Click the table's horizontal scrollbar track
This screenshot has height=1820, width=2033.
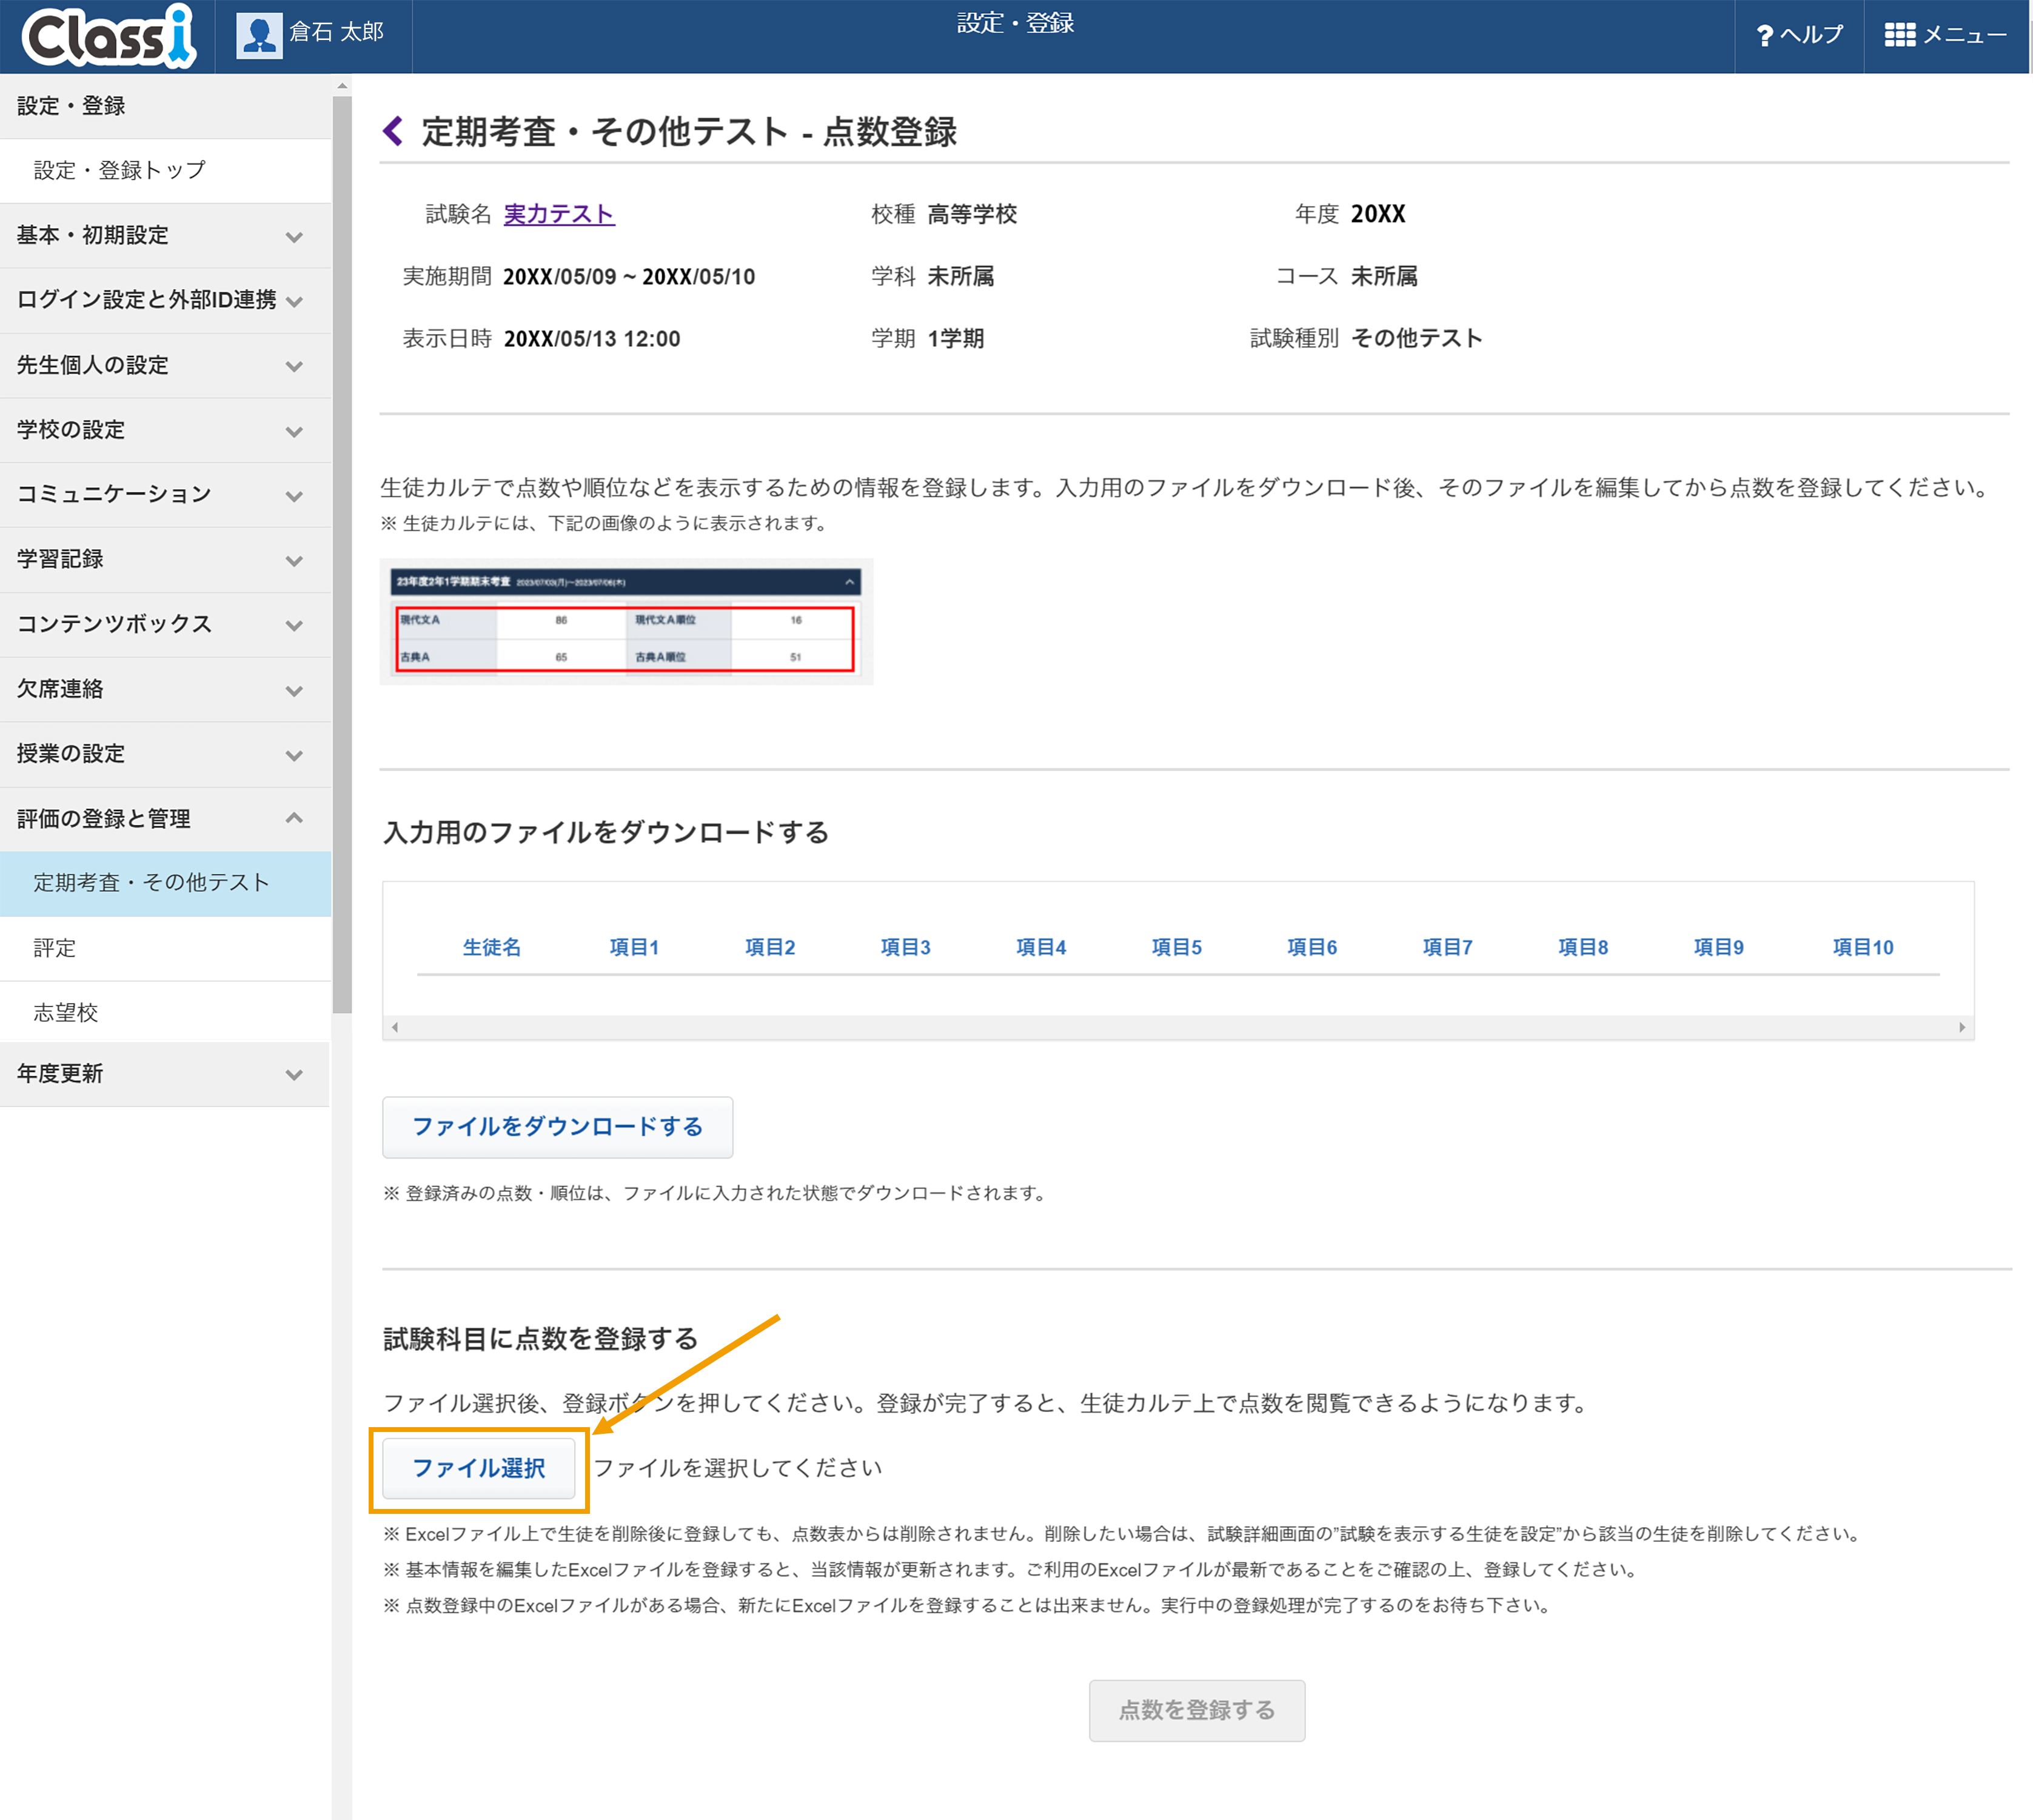[1178, 1027]
